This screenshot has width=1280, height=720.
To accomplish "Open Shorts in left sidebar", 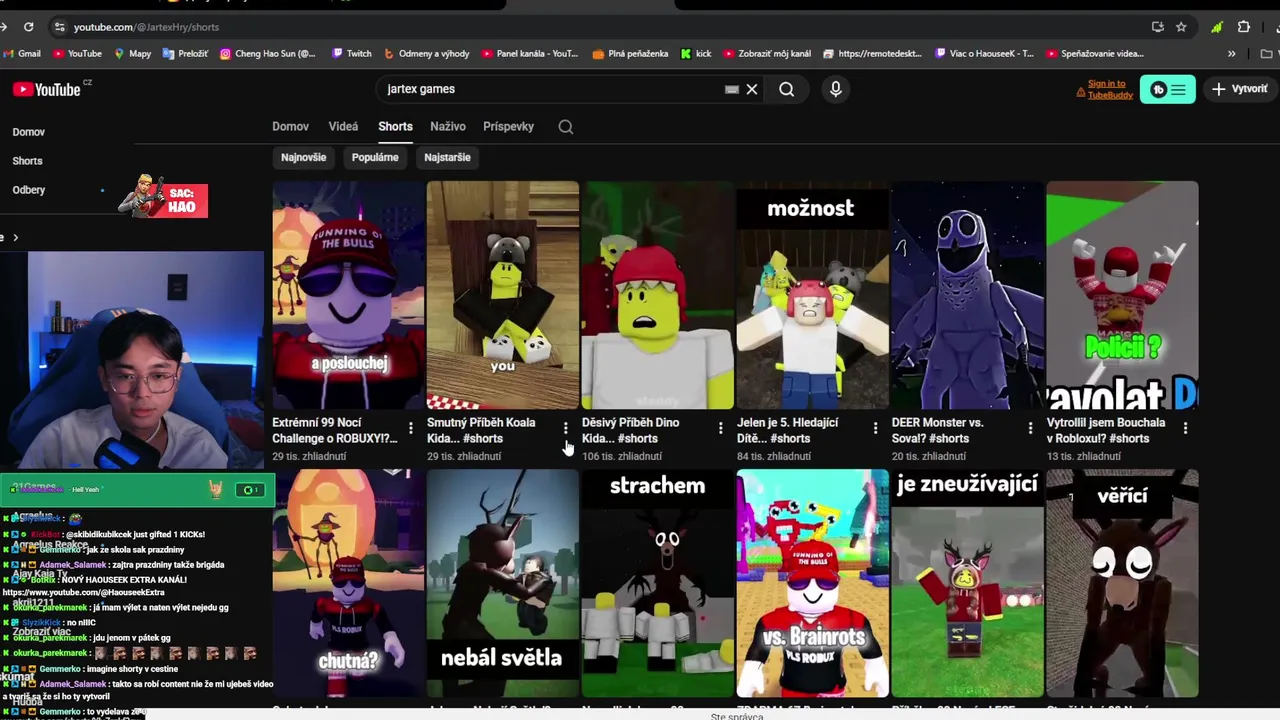I will pos(27,161).
